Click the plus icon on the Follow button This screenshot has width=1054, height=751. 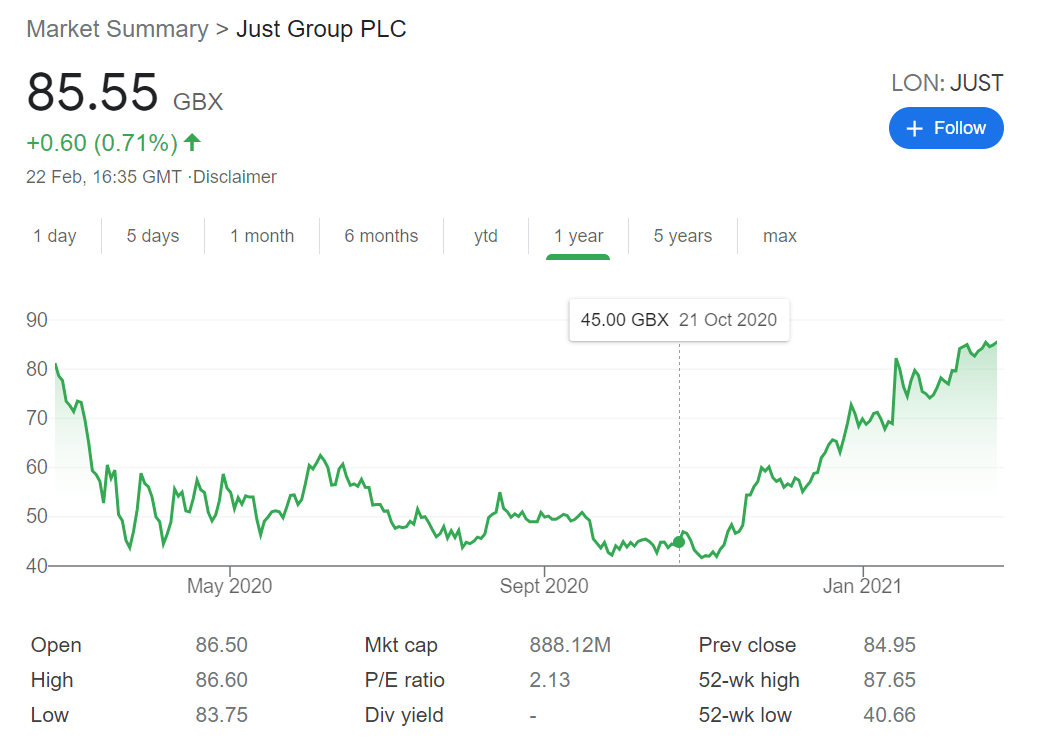(x=914, y=128)
